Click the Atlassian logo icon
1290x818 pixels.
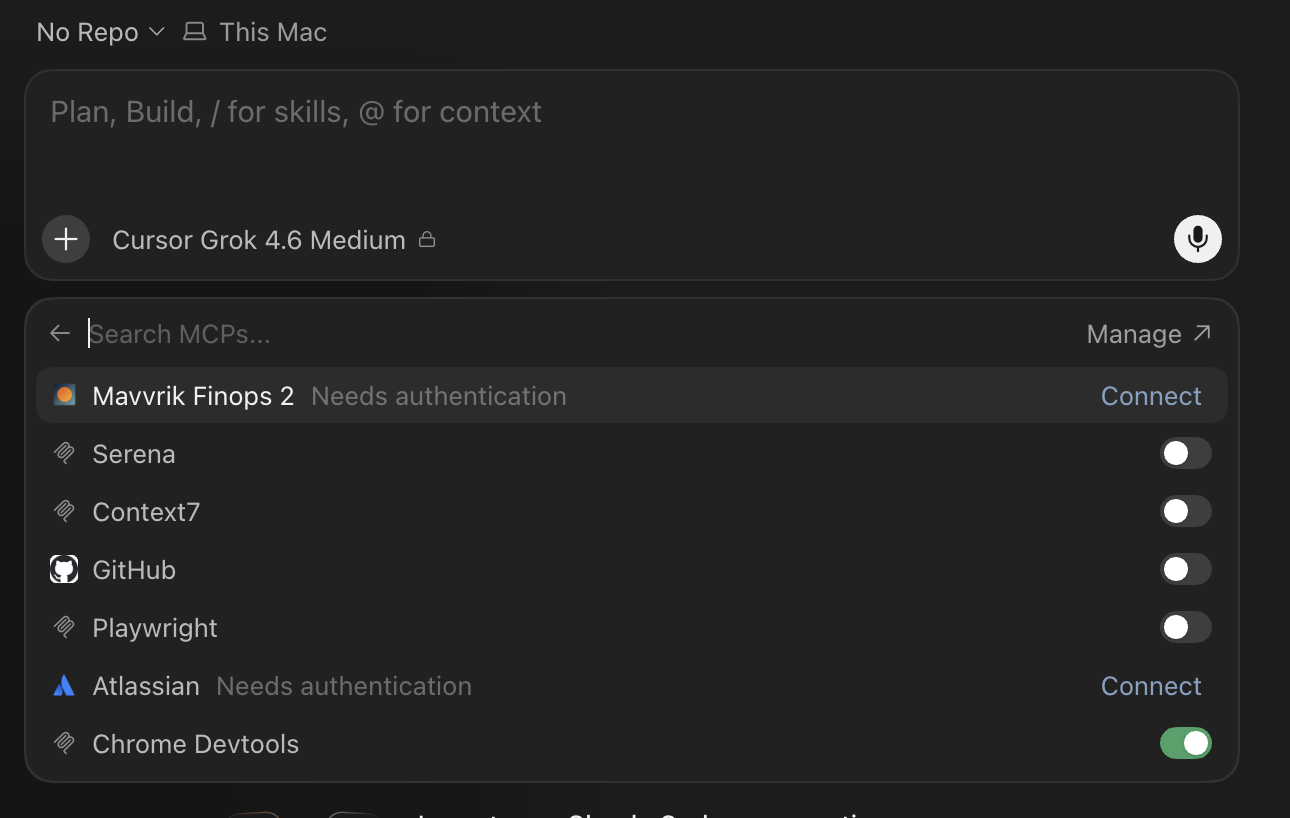click(x=64, y=686)
